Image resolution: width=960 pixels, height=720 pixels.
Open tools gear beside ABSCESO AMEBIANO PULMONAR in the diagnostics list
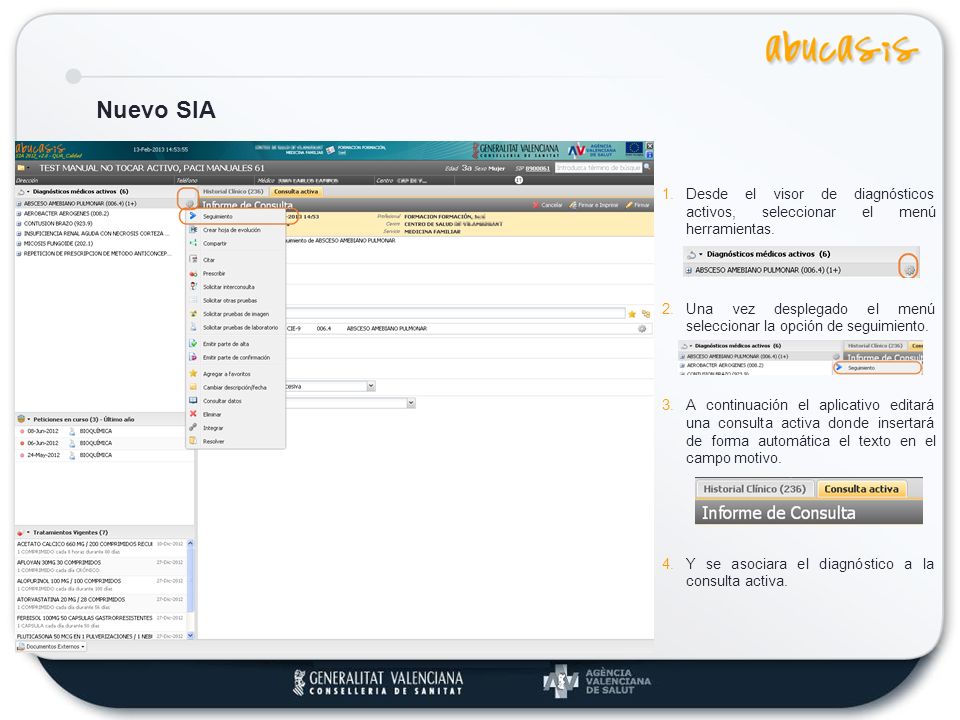pyautogui.click(x=190, y=203)
